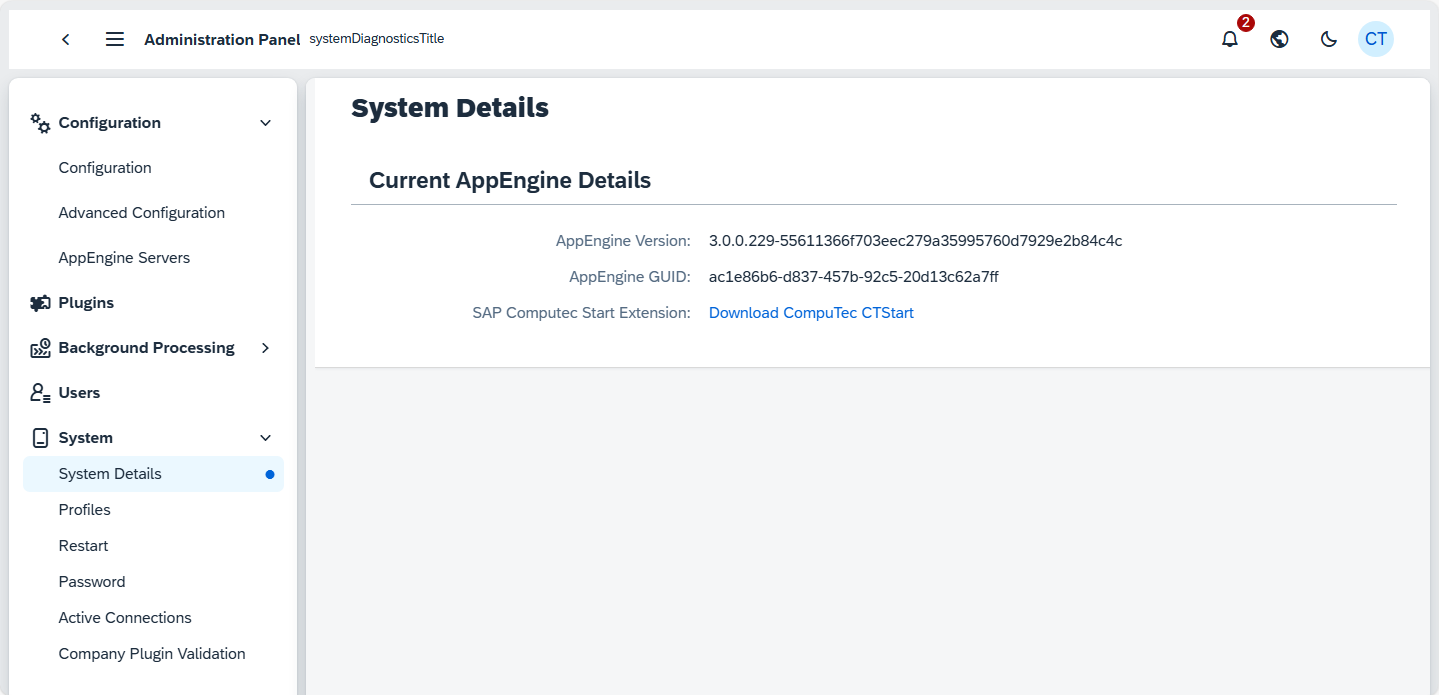
Task: Collapse the System section chevron
Action: [265, 437]
